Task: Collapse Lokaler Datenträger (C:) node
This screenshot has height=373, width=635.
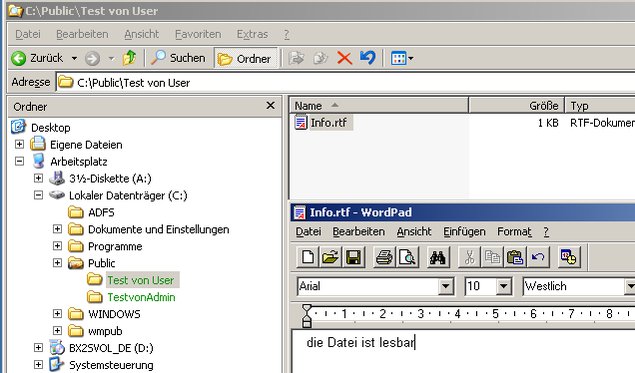Action: 38,195
